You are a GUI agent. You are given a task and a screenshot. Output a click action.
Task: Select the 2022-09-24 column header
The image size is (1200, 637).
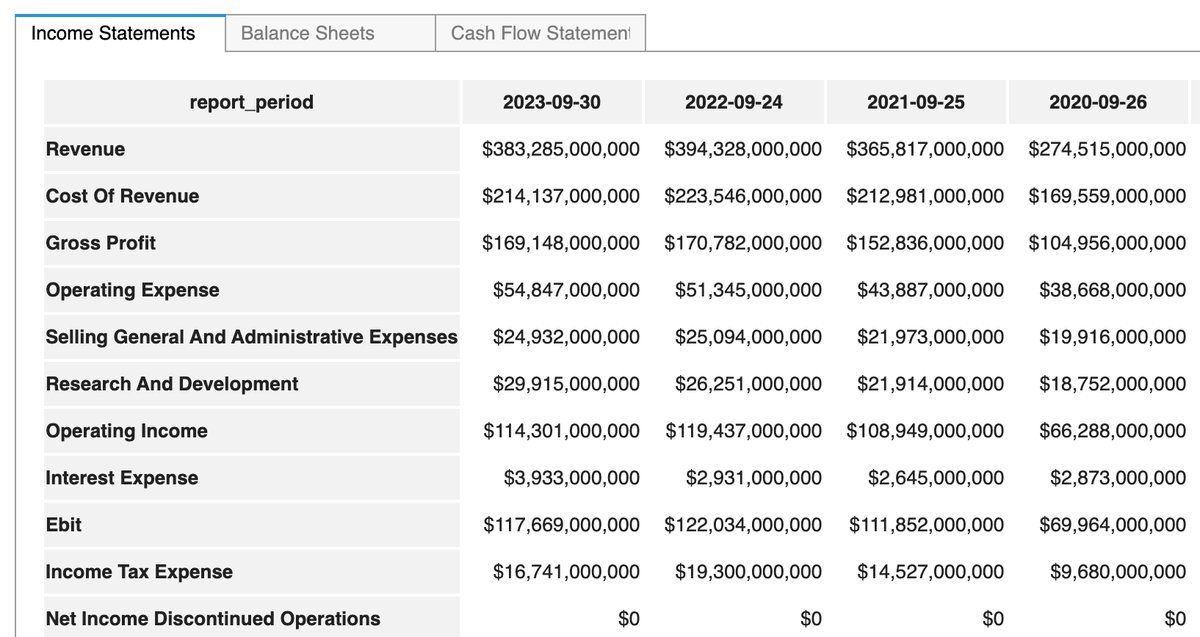point(734,102)
